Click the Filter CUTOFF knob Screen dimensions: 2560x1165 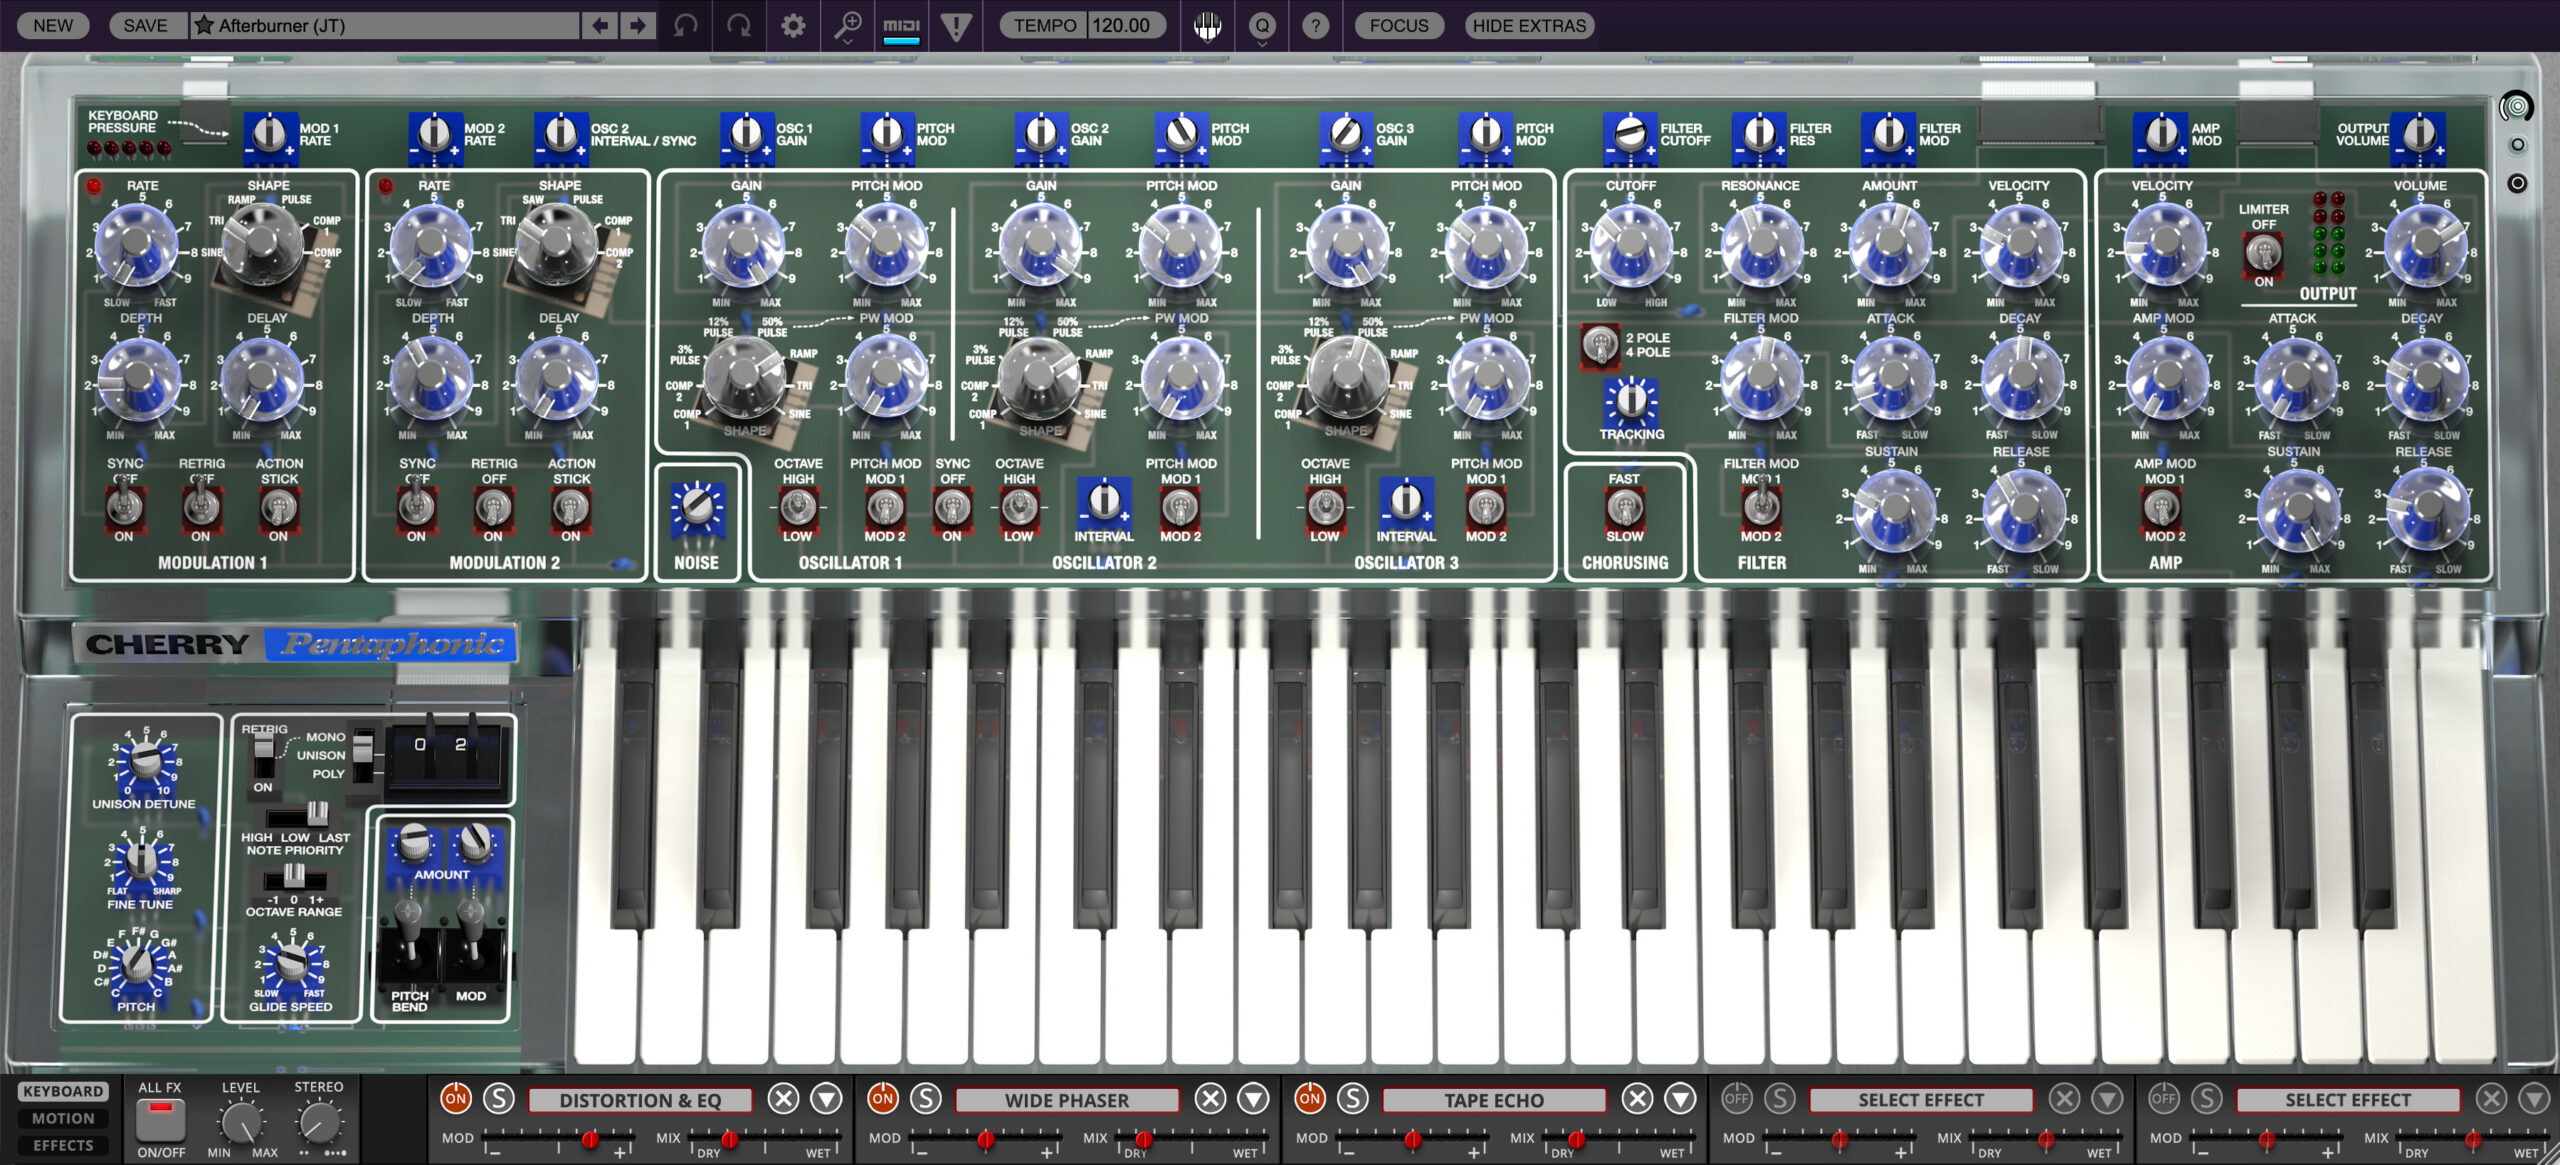click(x=1631, y=245)
